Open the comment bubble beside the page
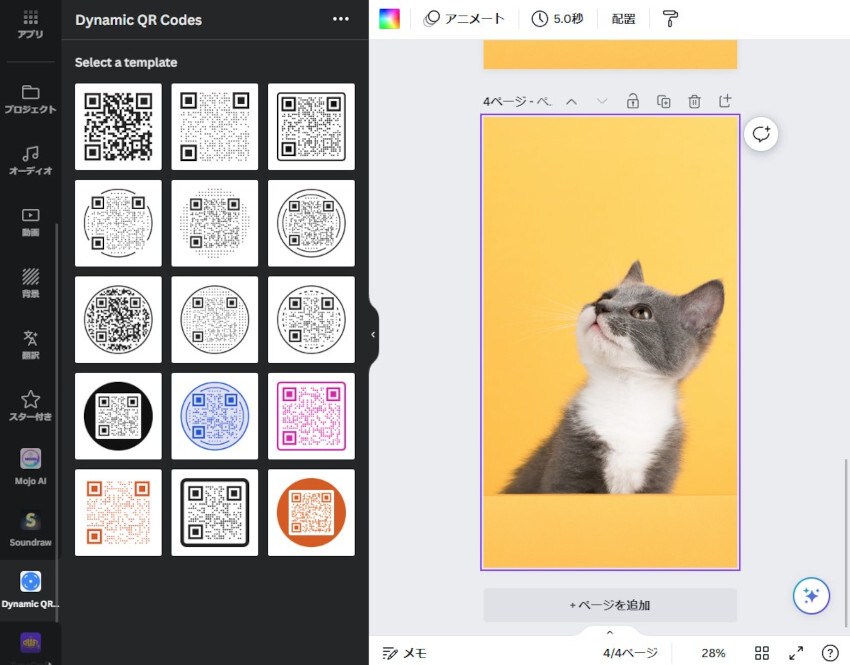850x665 pixels. coord(761,135)
